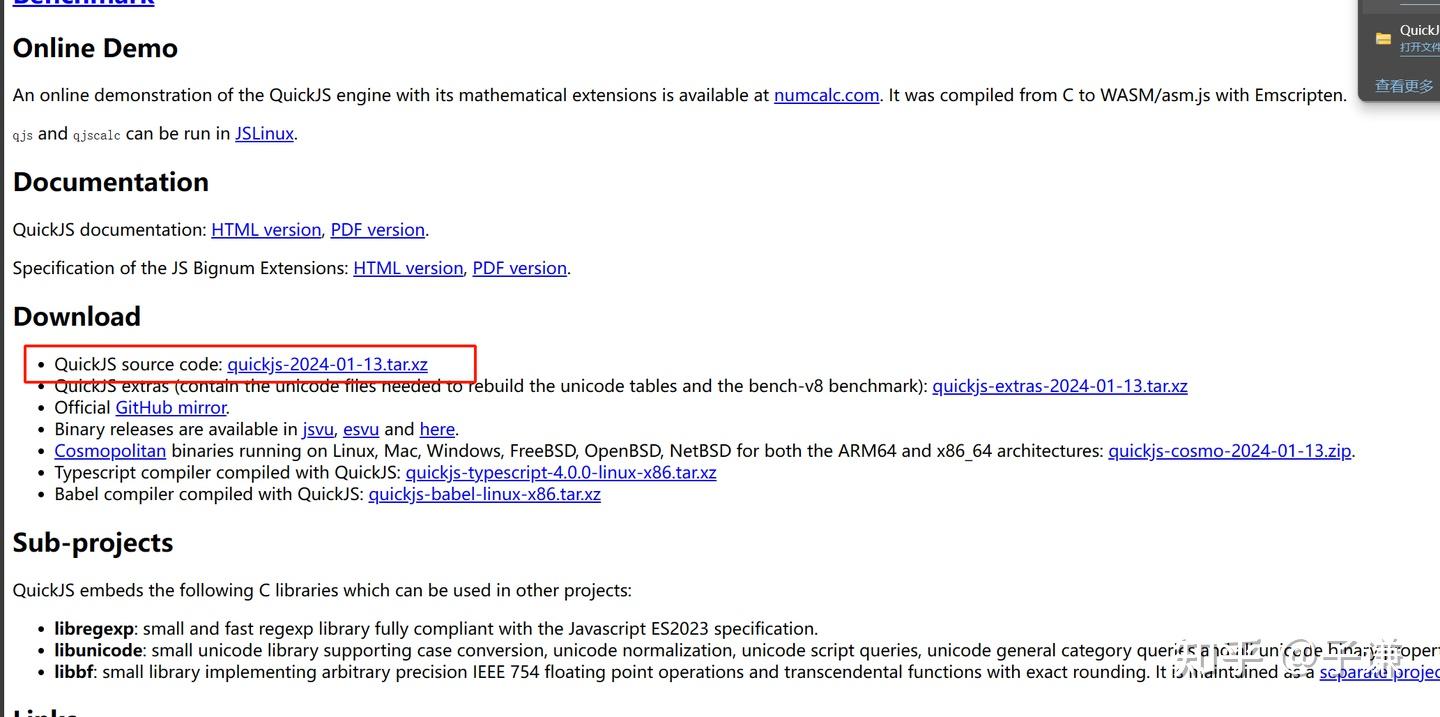The image size is (1440, 717).
Task: Download quickjs-extras-2024-01-13.tar.xz
Action: [x=1059, y=386]
